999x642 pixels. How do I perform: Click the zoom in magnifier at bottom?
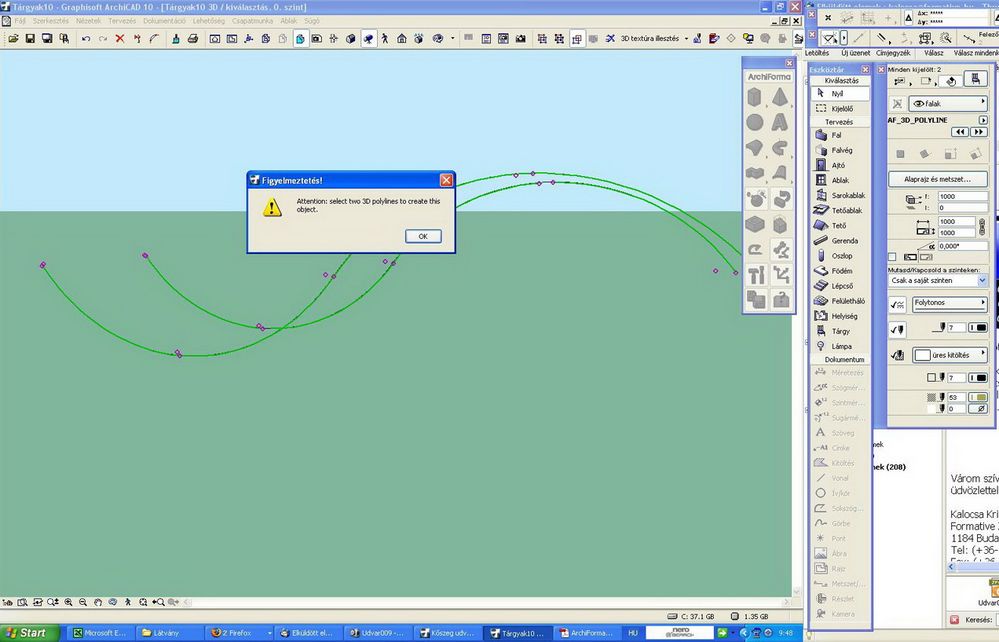68,602
